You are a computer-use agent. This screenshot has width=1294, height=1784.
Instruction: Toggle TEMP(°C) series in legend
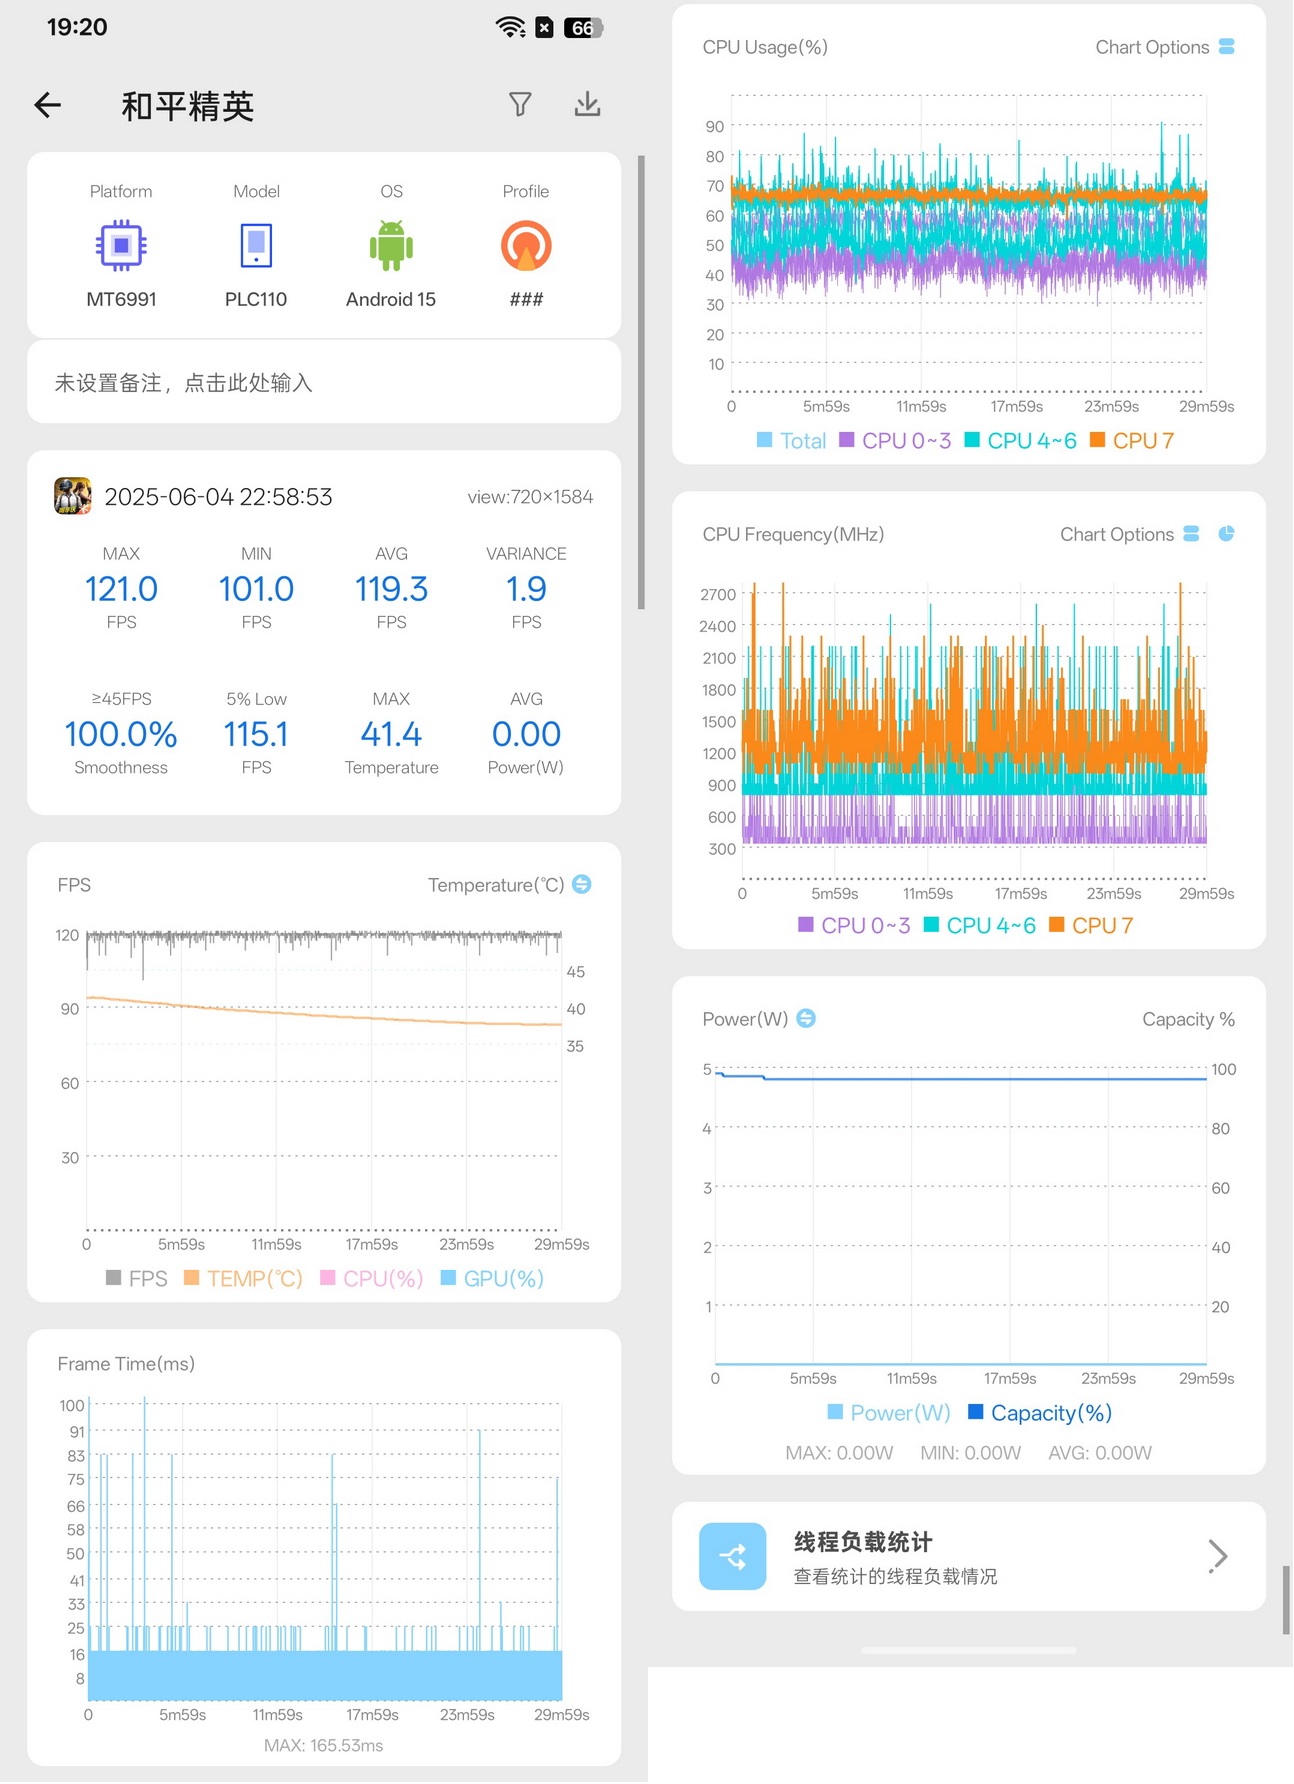(243, 1278)
